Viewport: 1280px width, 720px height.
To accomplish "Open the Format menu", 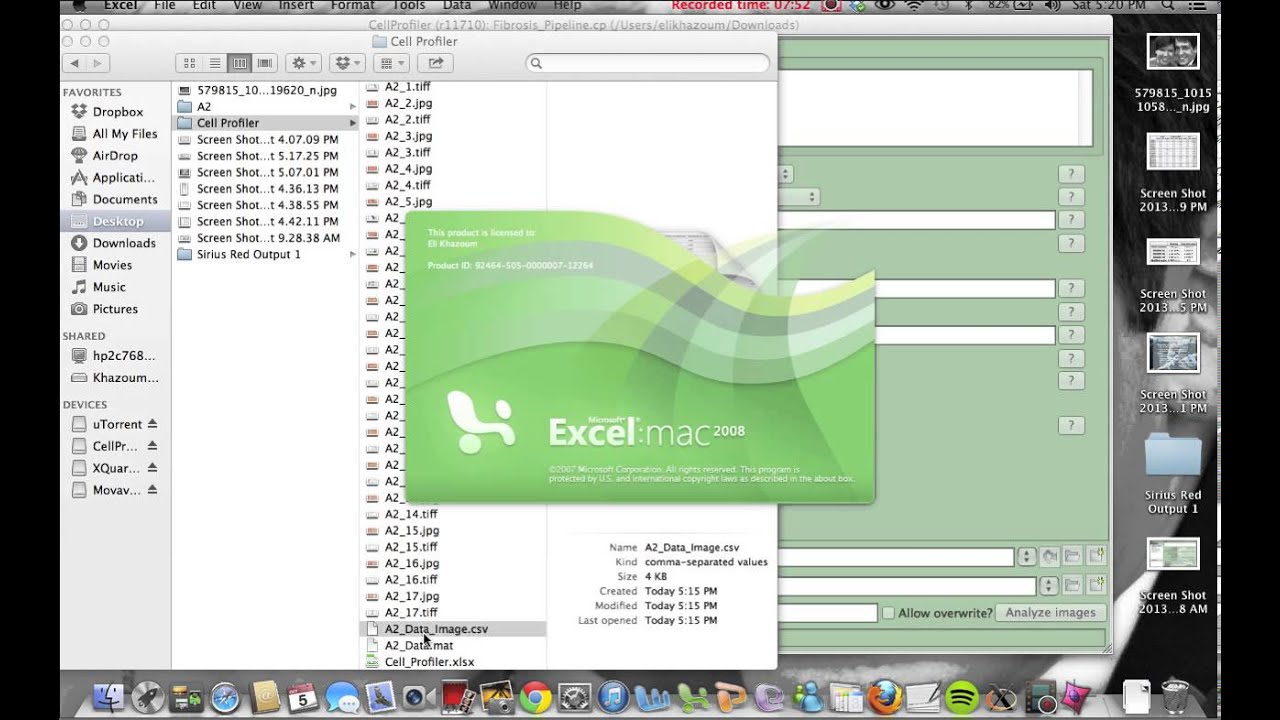I will click(353, 6).
